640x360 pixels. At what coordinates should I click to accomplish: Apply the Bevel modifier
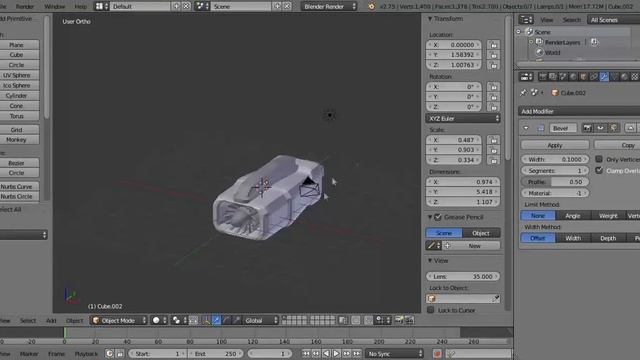[555, 145]
